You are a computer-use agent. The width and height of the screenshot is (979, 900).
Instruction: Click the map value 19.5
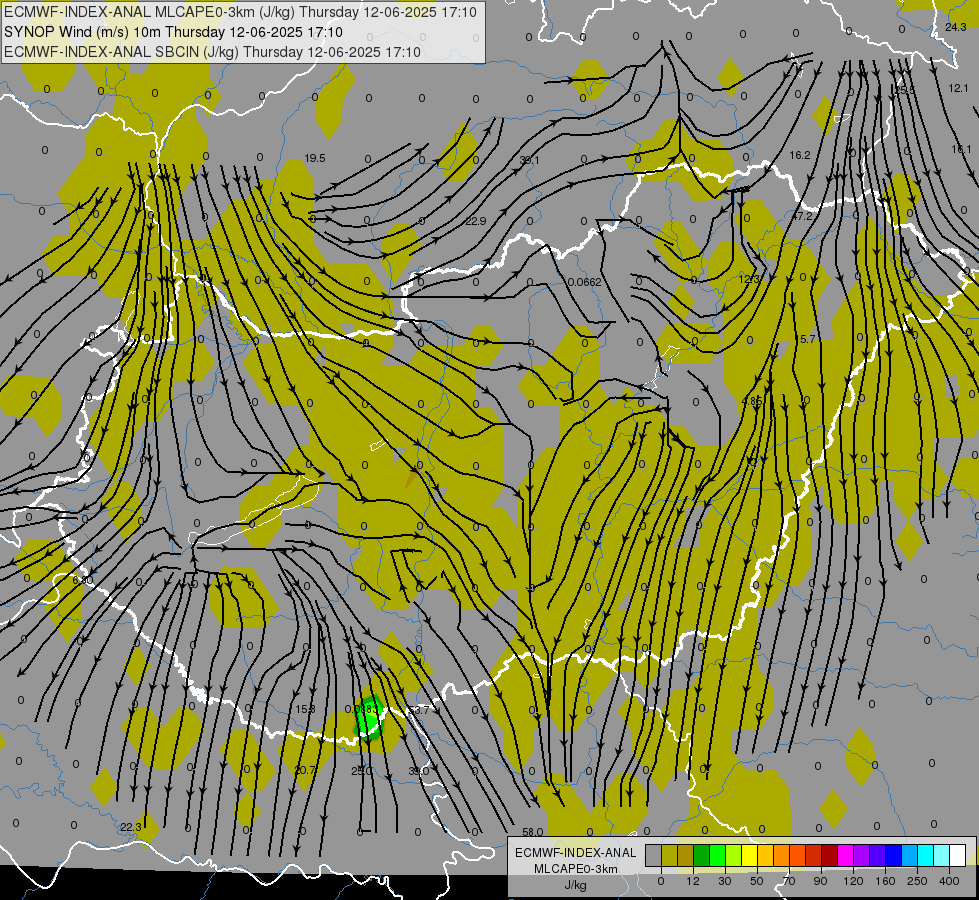tap(315, 159)
